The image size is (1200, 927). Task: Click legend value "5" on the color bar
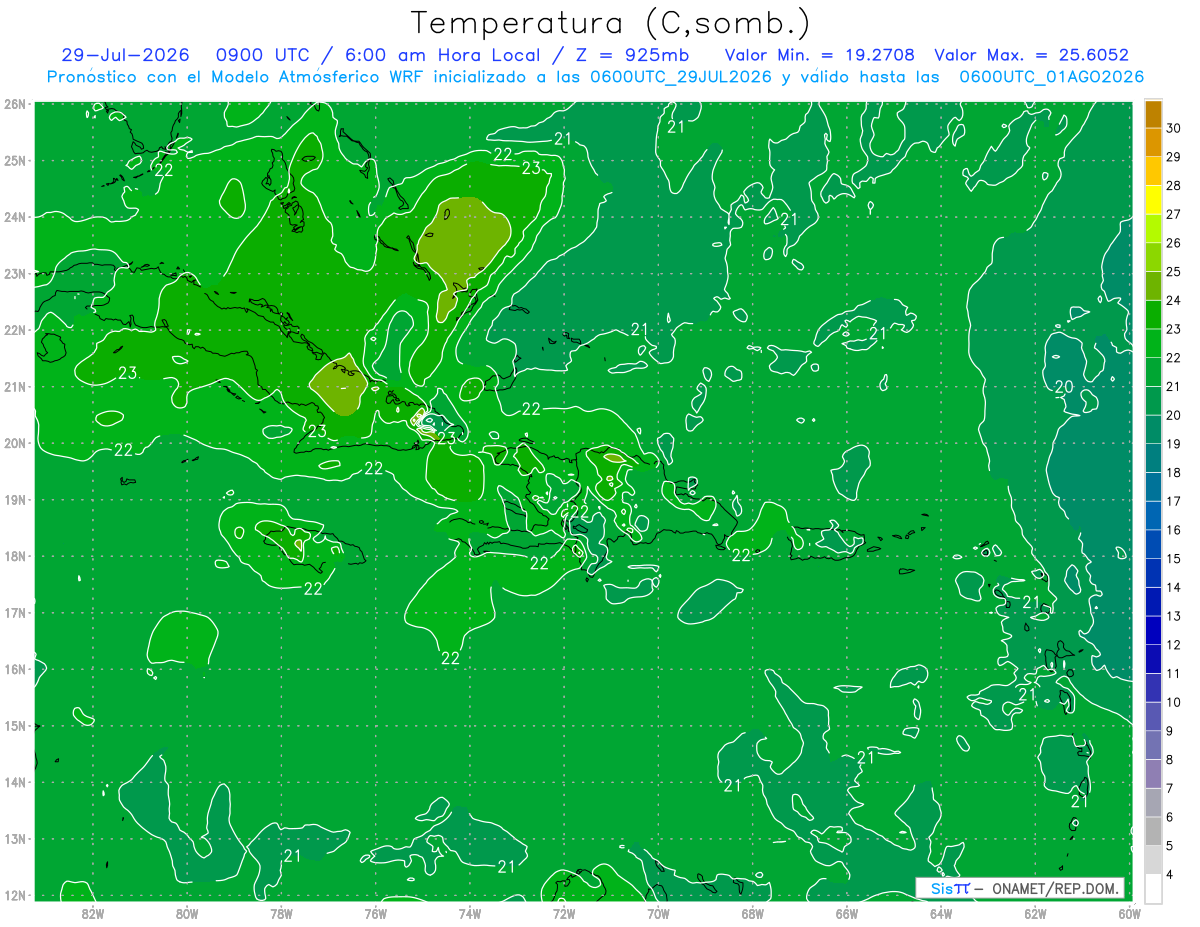point(1170,846)
